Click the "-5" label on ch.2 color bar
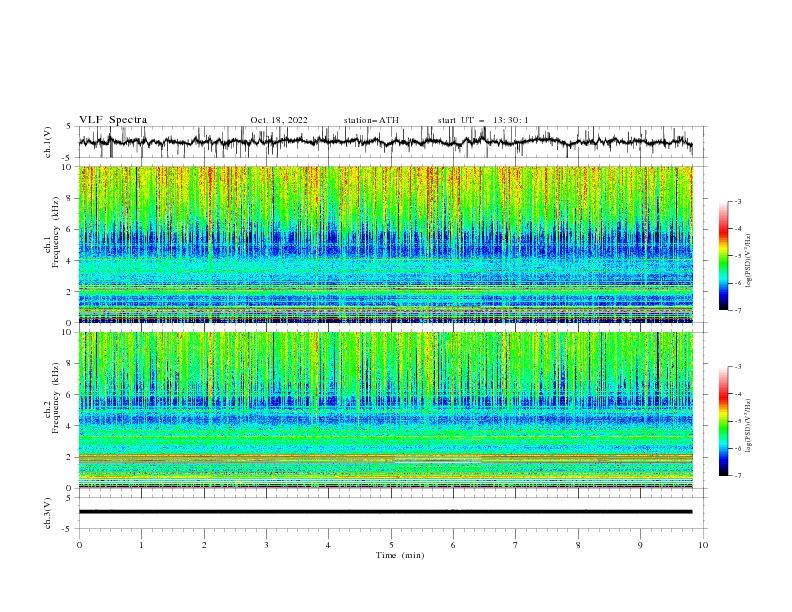The image size is (792, 612). click(x=738, y=421)
